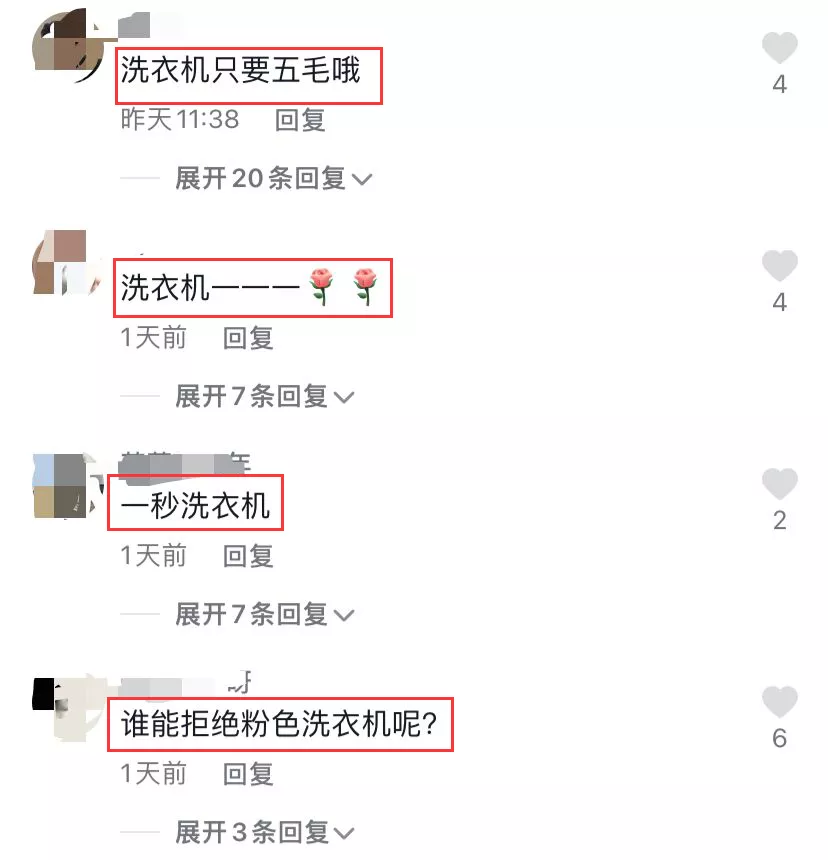Open blurred username above 一秒洗衣机 comment
The height and width of the screenshot is (860, 828).
point(185,465)
